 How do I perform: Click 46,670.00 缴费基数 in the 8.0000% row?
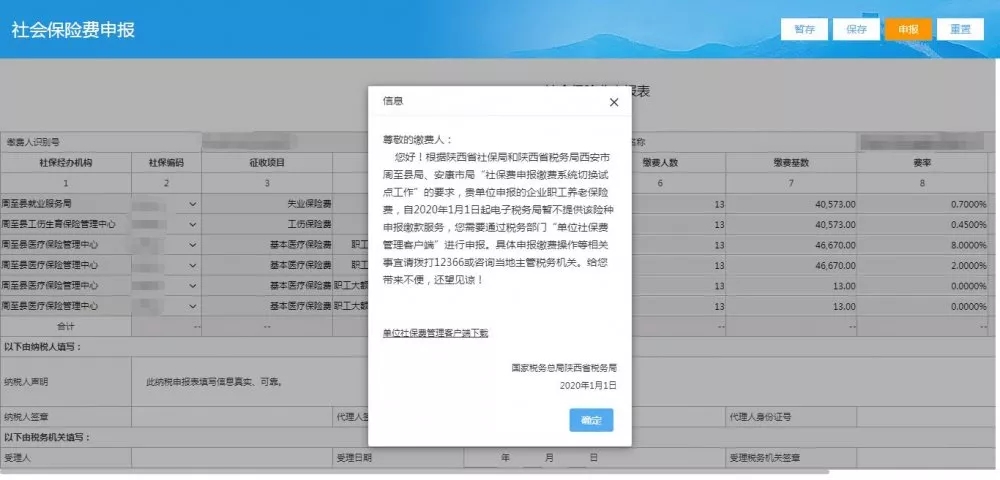(792, 245)
